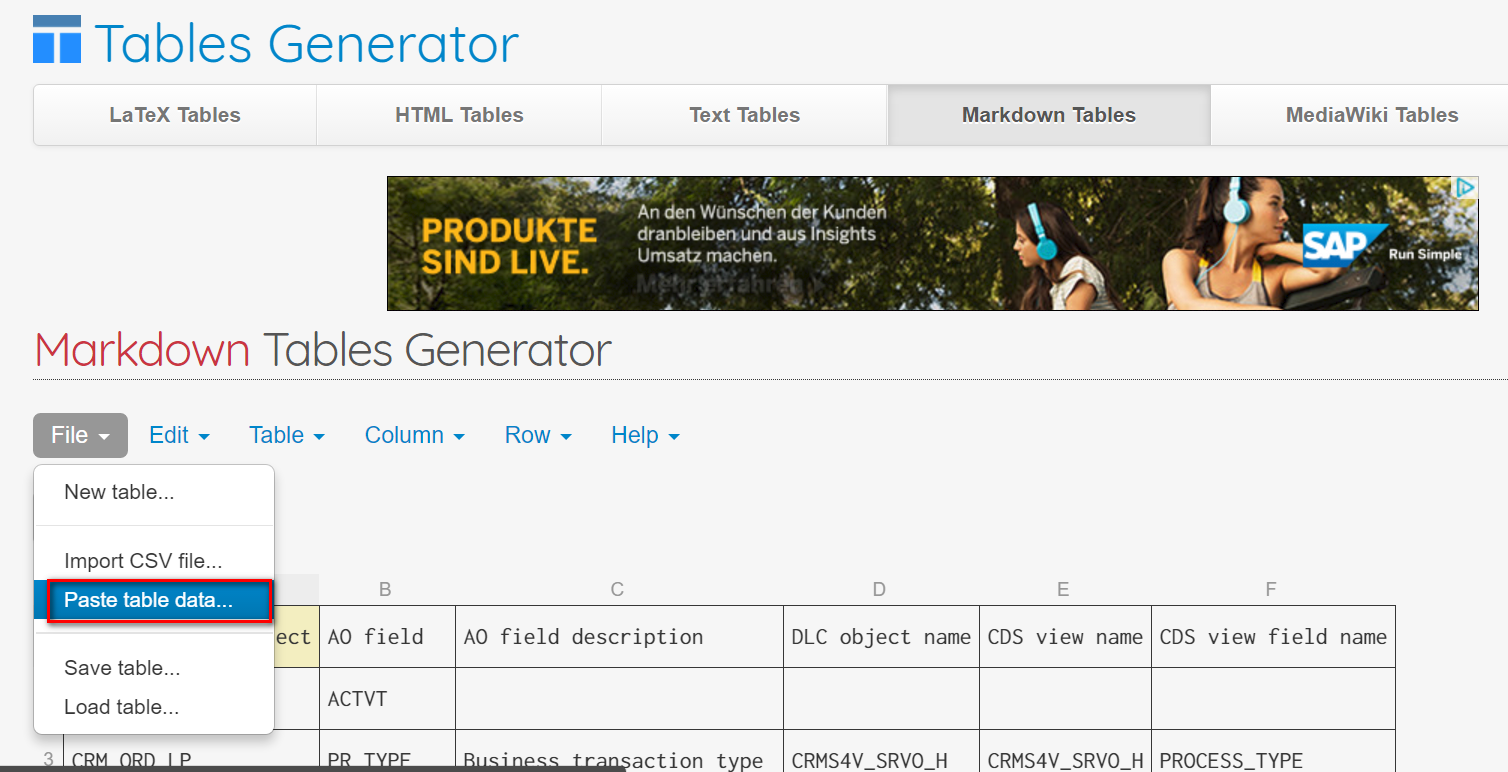Click the 'DLC object name' cell

click(x=881, y=637)
